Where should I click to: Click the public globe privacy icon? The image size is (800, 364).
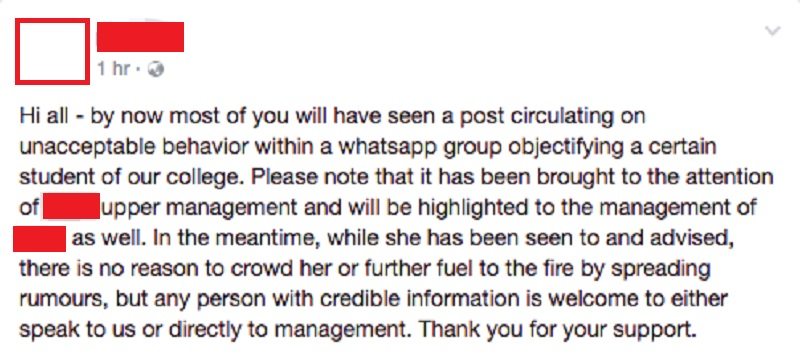click(156, 69)
